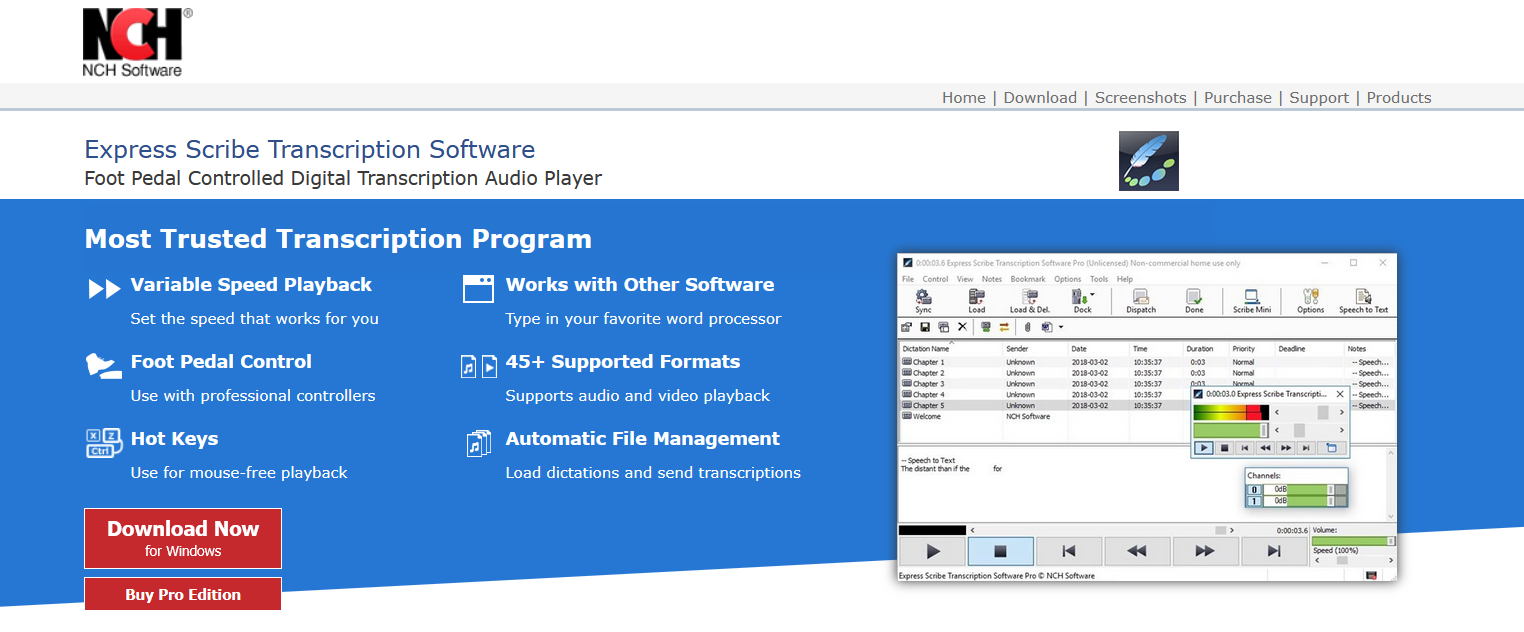Click the floppy disk save icon

[925, 327]
